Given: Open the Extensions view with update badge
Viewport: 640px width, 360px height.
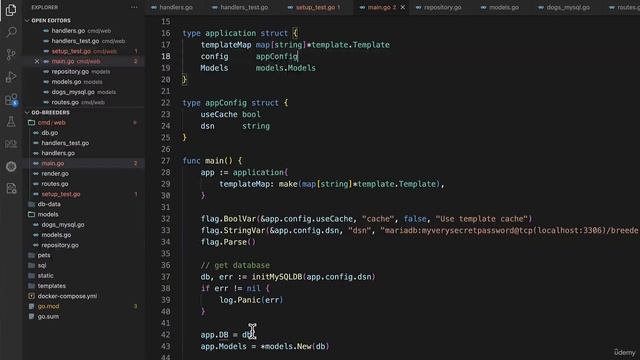Looking at the screenshot, I should click(x=11, y=99).
